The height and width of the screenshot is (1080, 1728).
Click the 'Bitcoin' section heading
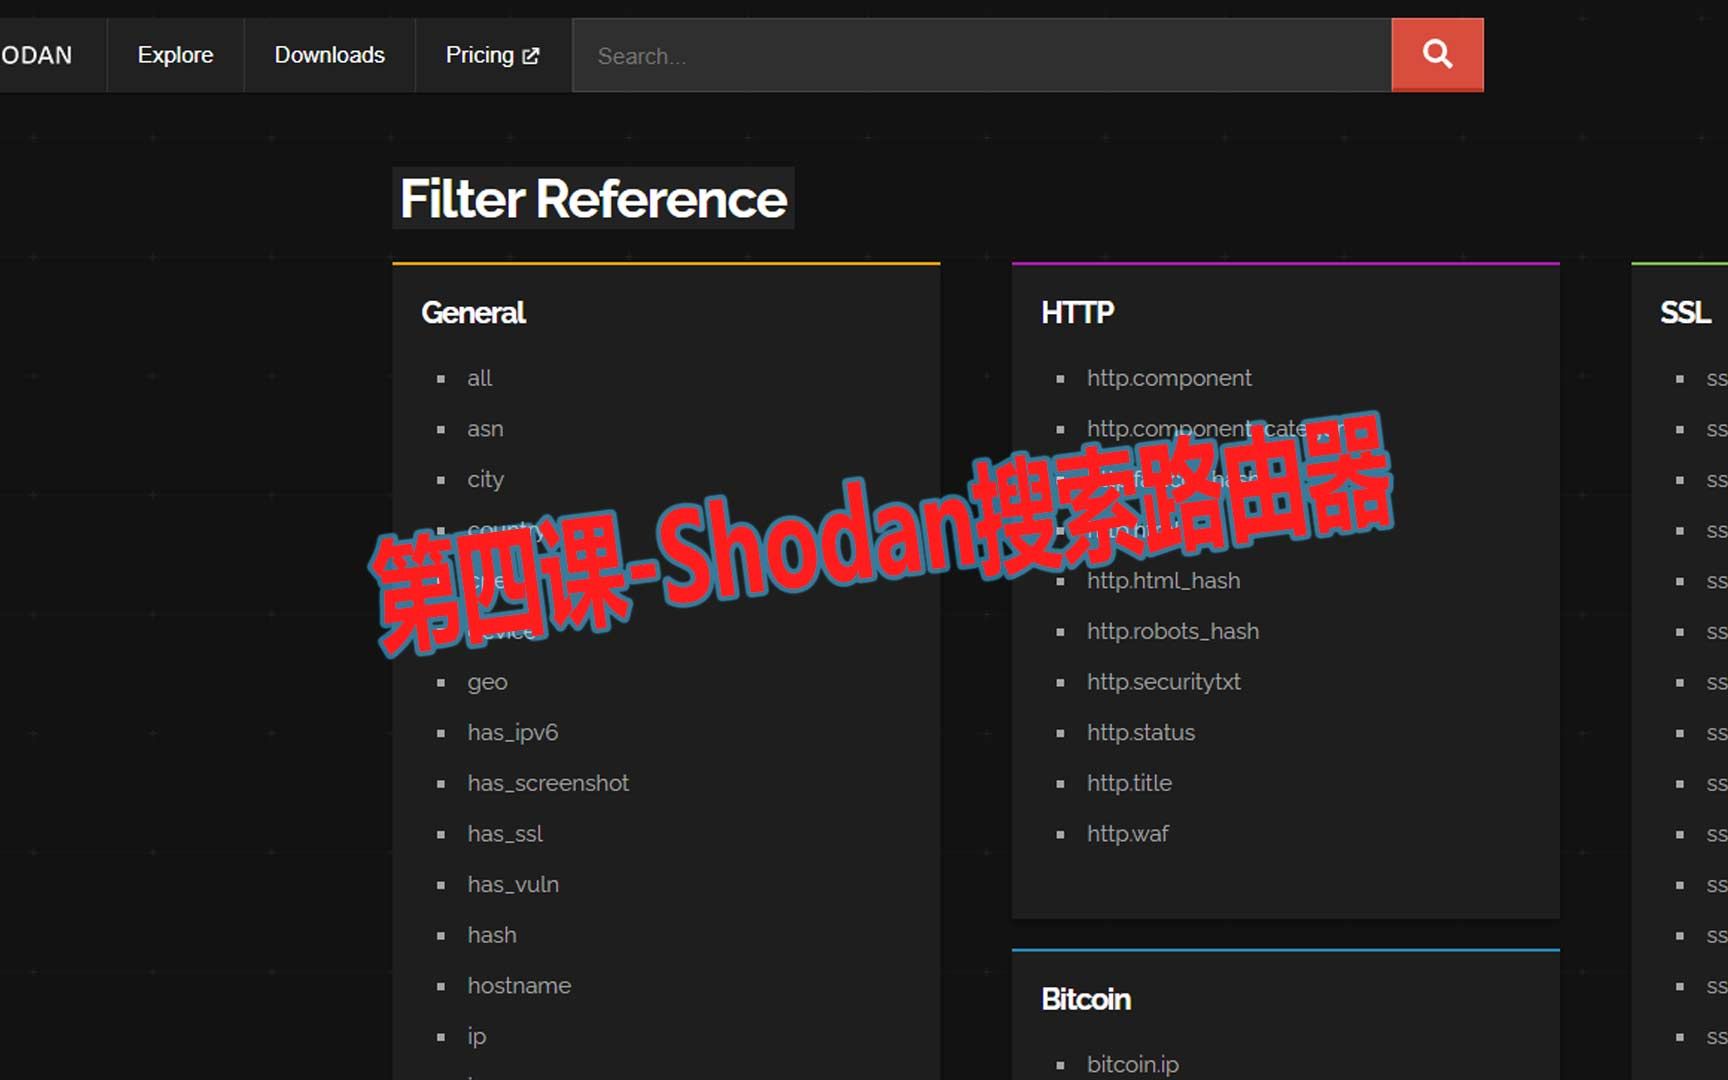tap(1086, 999)
